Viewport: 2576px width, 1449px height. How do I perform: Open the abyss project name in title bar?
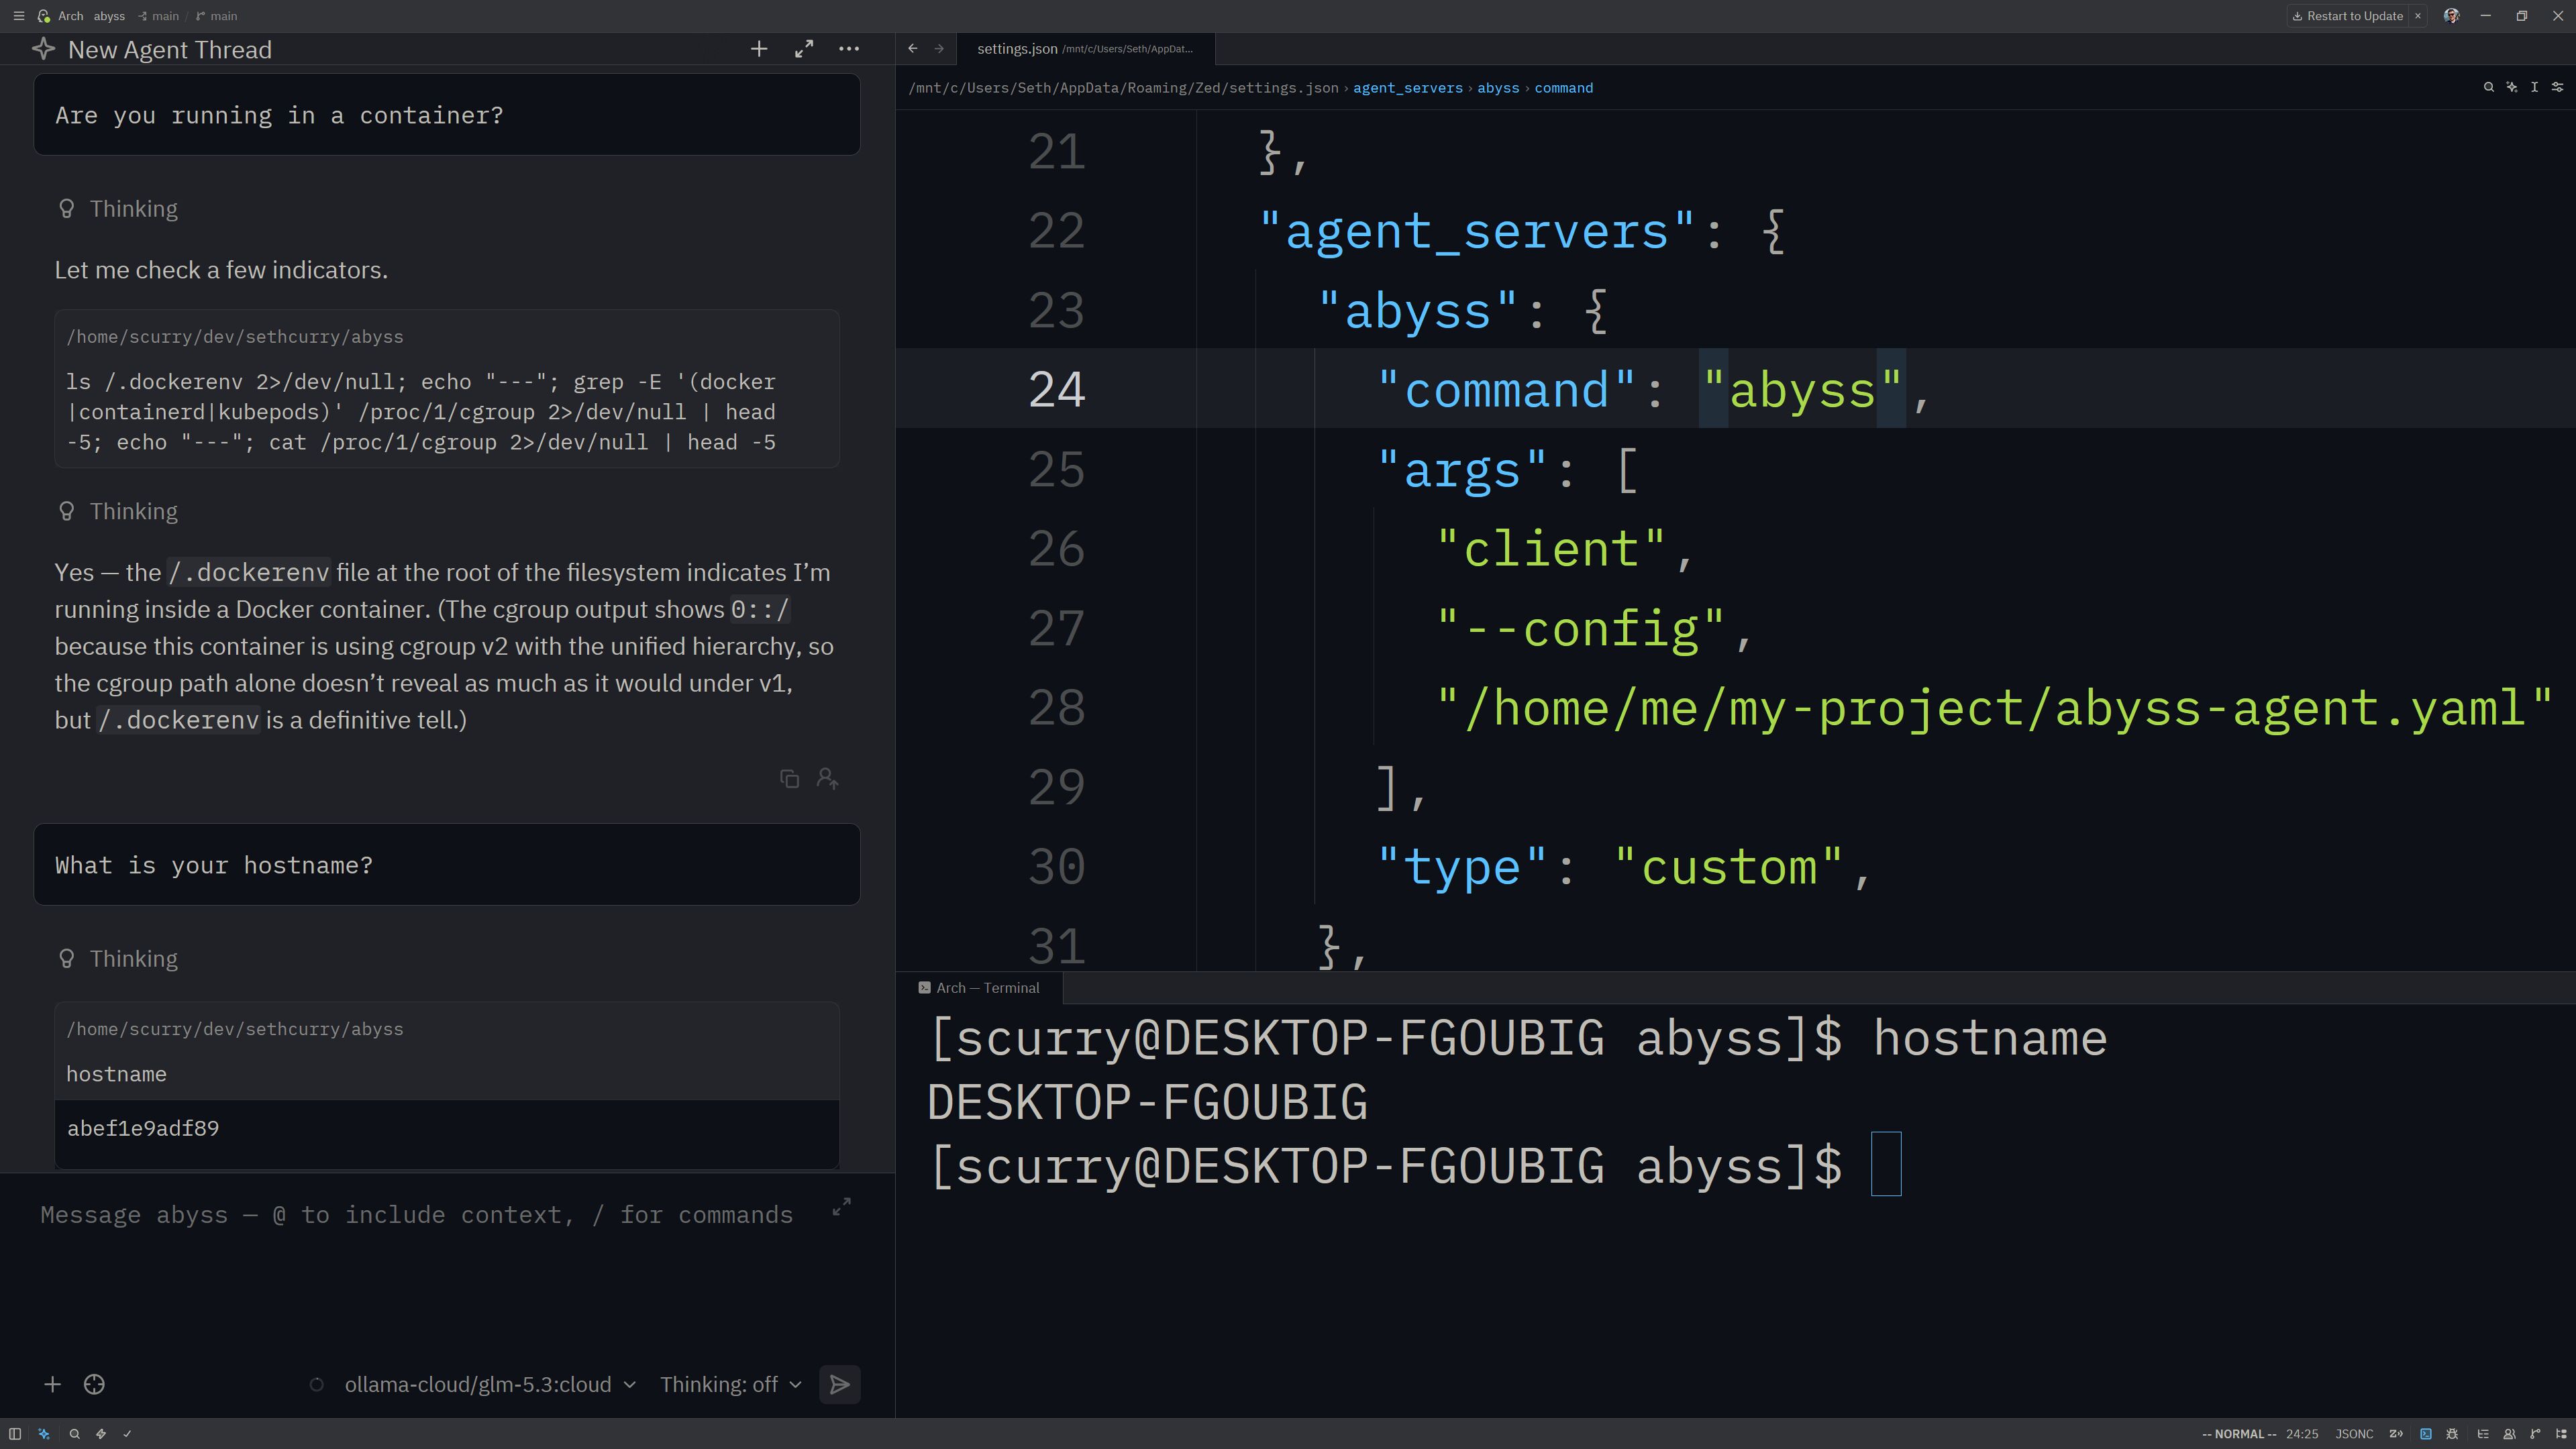click(x=109, y=16)
